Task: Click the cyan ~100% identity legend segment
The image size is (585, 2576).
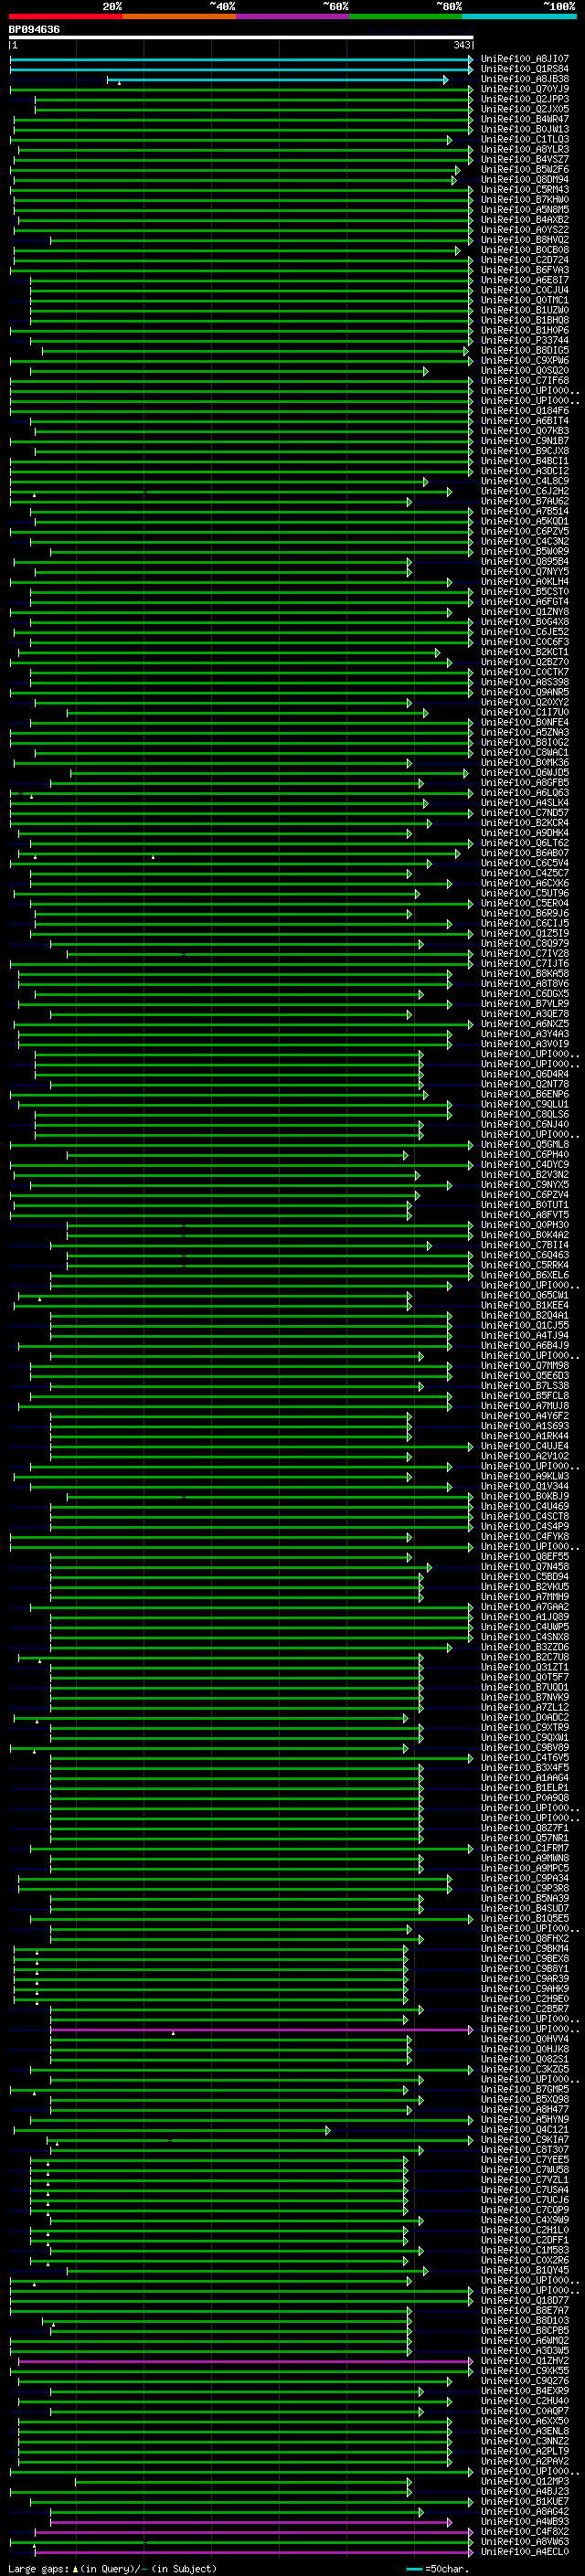Action: click(519, 16)
